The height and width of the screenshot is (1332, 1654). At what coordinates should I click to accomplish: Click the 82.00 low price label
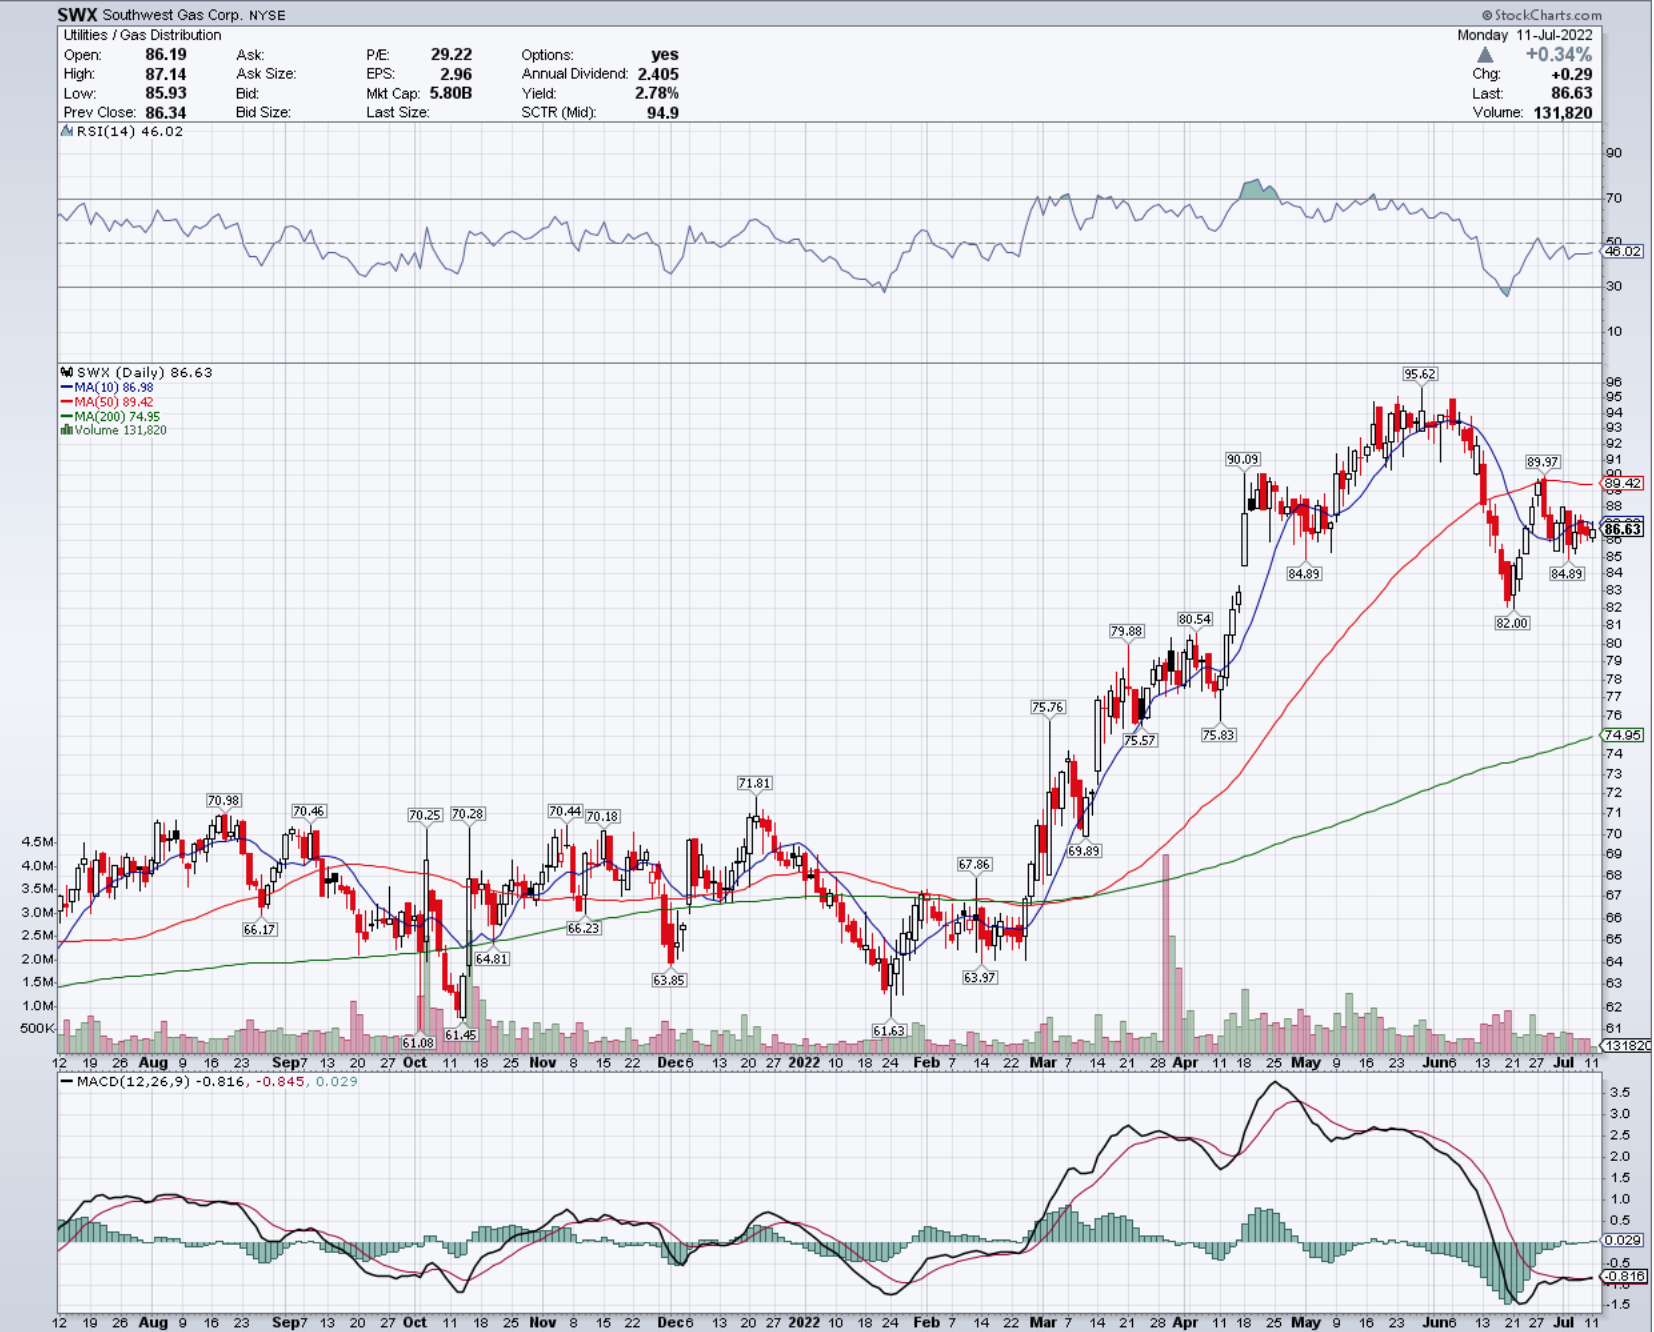pyautogui.click(x=1512, y=622)
